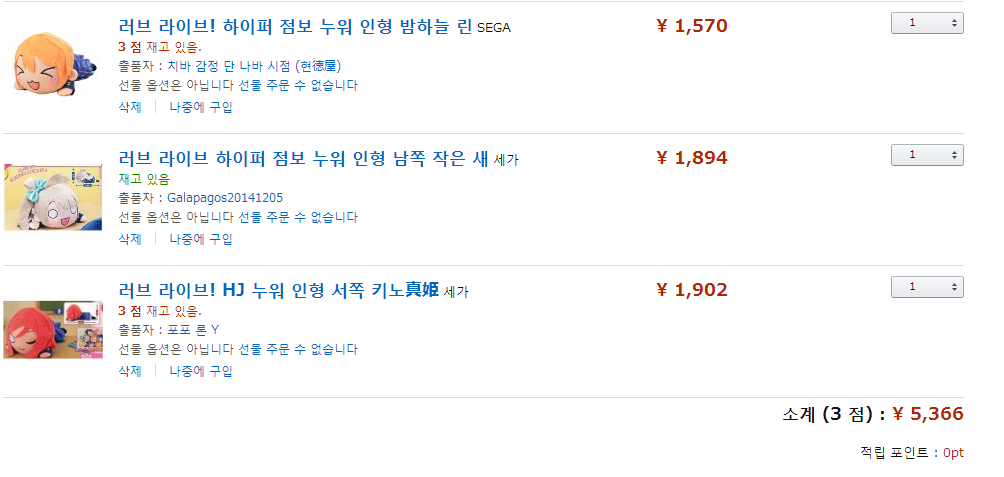The height and width of the screenshot is (477, 1004).
Task: Click 삭제 for the second cart item
Action: coord(129,239)
